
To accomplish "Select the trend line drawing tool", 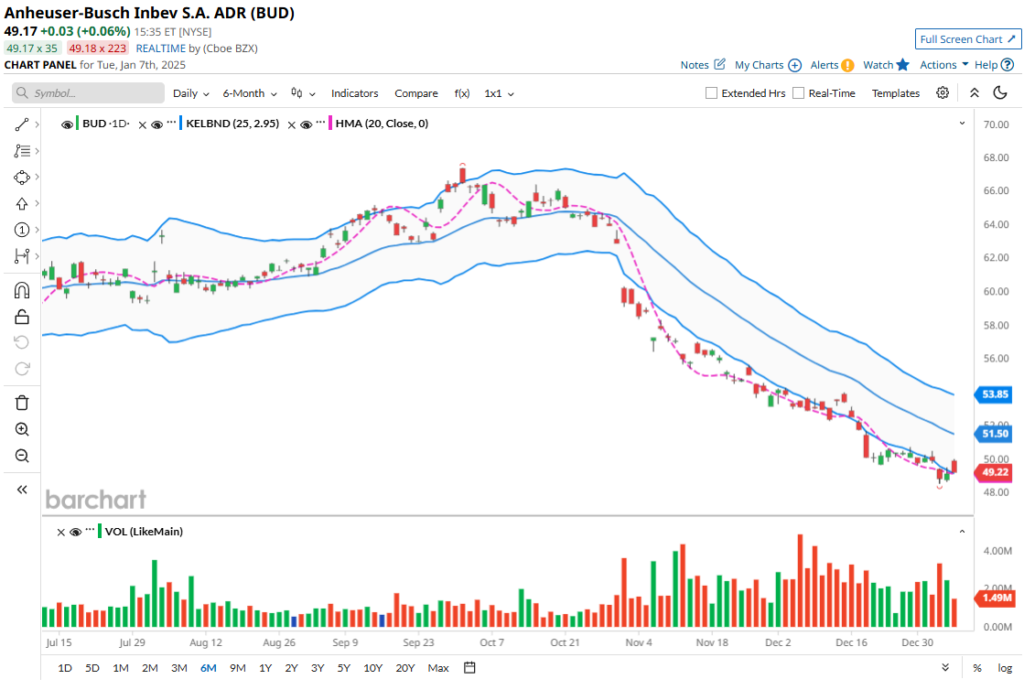I will coord(21,125).
